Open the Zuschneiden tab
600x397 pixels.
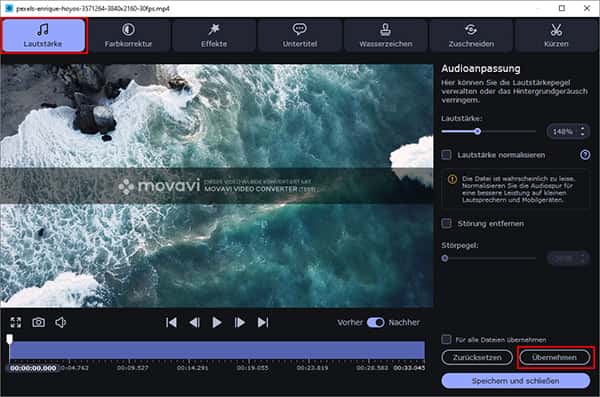pos(471,36)
